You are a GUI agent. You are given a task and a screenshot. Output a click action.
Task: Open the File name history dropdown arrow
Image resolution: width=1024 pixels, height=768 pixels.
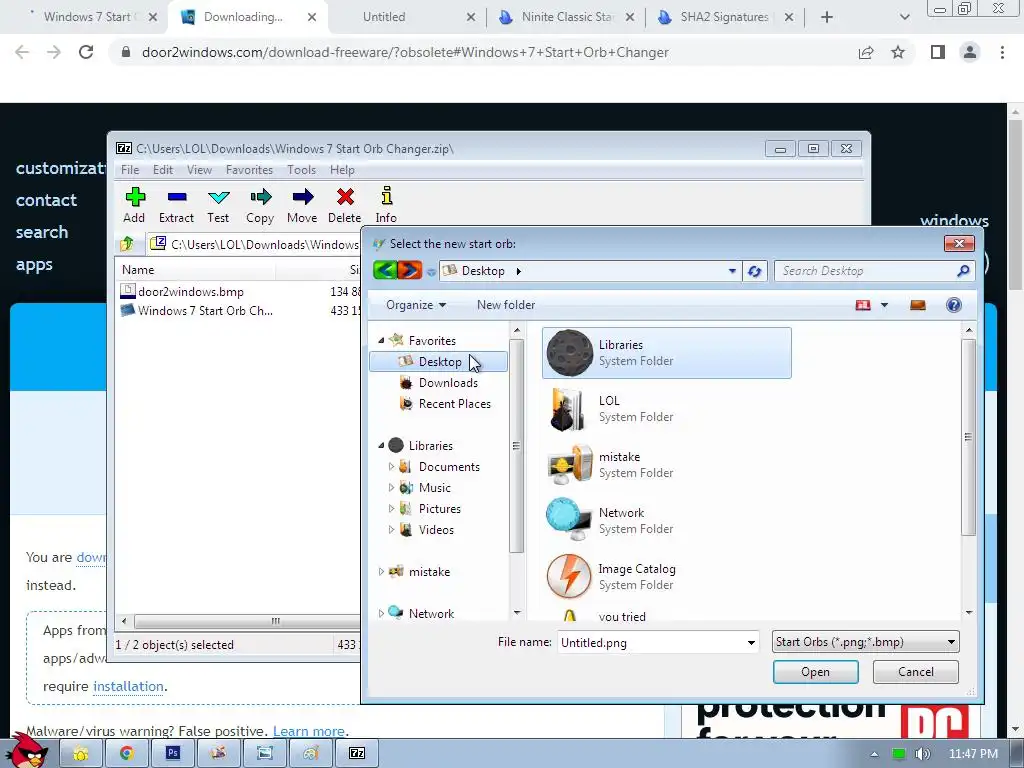pyautogui.click(x=751, y=643)
